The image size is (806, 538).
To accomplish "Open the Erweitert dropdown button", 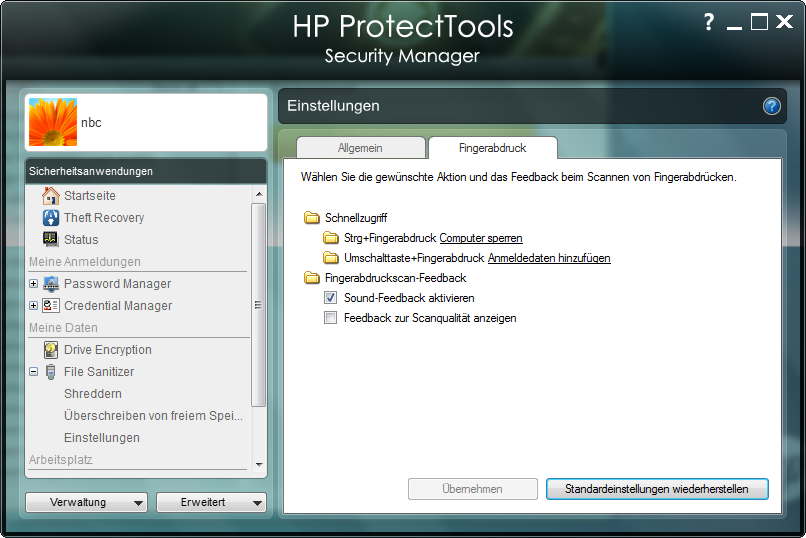I will click(211, 503).
